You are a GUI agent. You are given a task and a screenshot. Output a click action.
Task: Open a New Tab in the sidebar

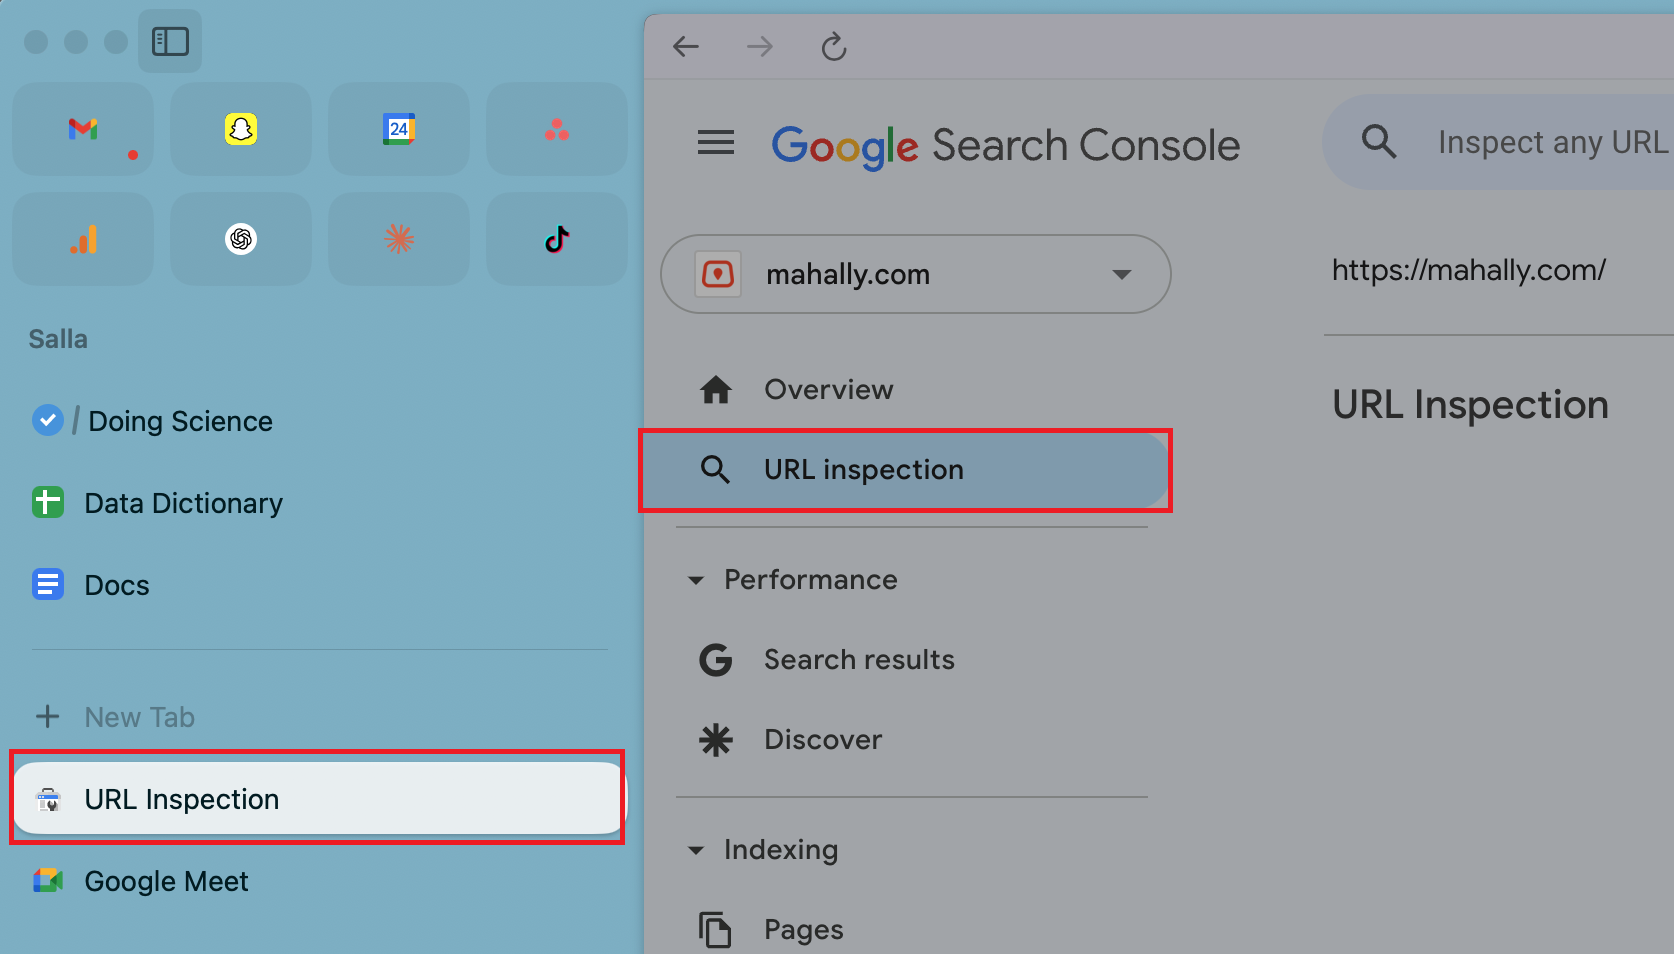(139, 716)
